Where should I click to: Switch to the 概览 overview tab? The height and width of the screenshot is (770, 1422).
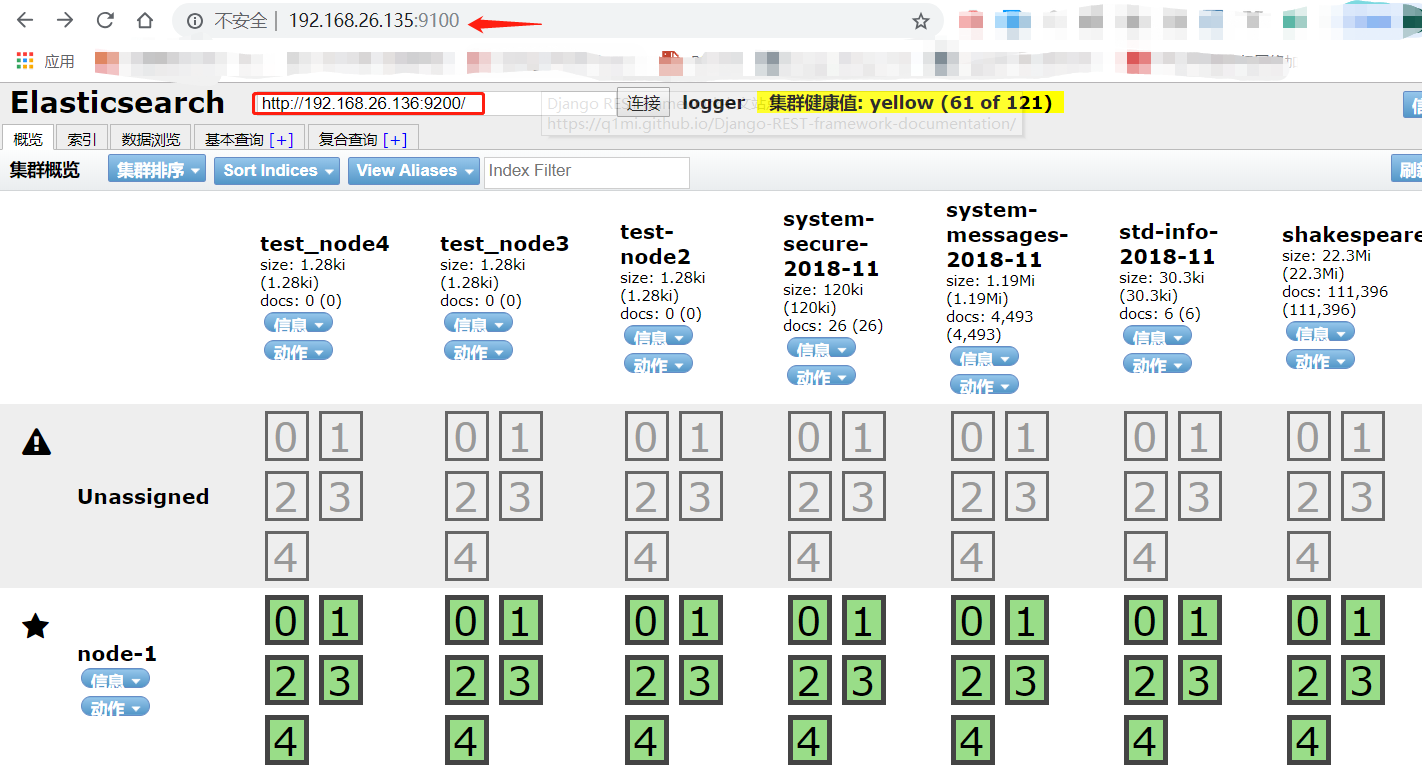28,139
